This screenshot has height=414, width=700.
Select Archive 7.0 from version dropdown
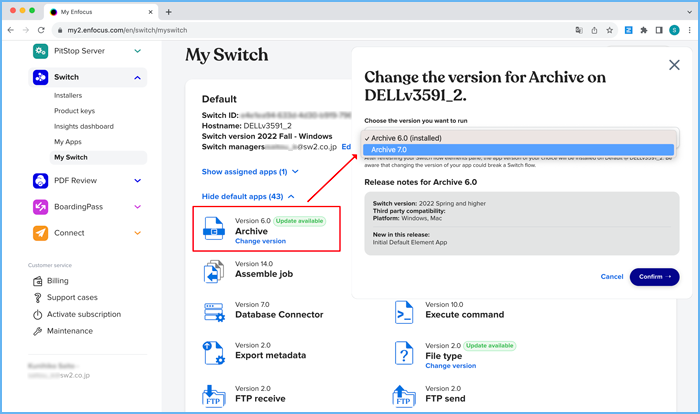click(518, 150)
